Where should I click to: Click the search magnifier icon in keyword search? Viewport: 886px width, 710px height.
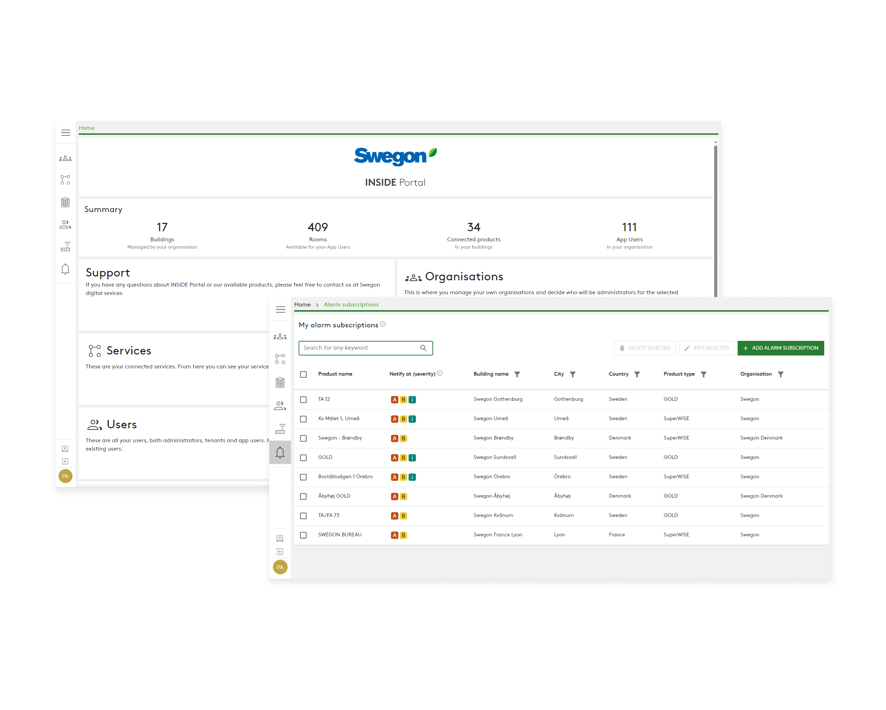pos(424,347)
